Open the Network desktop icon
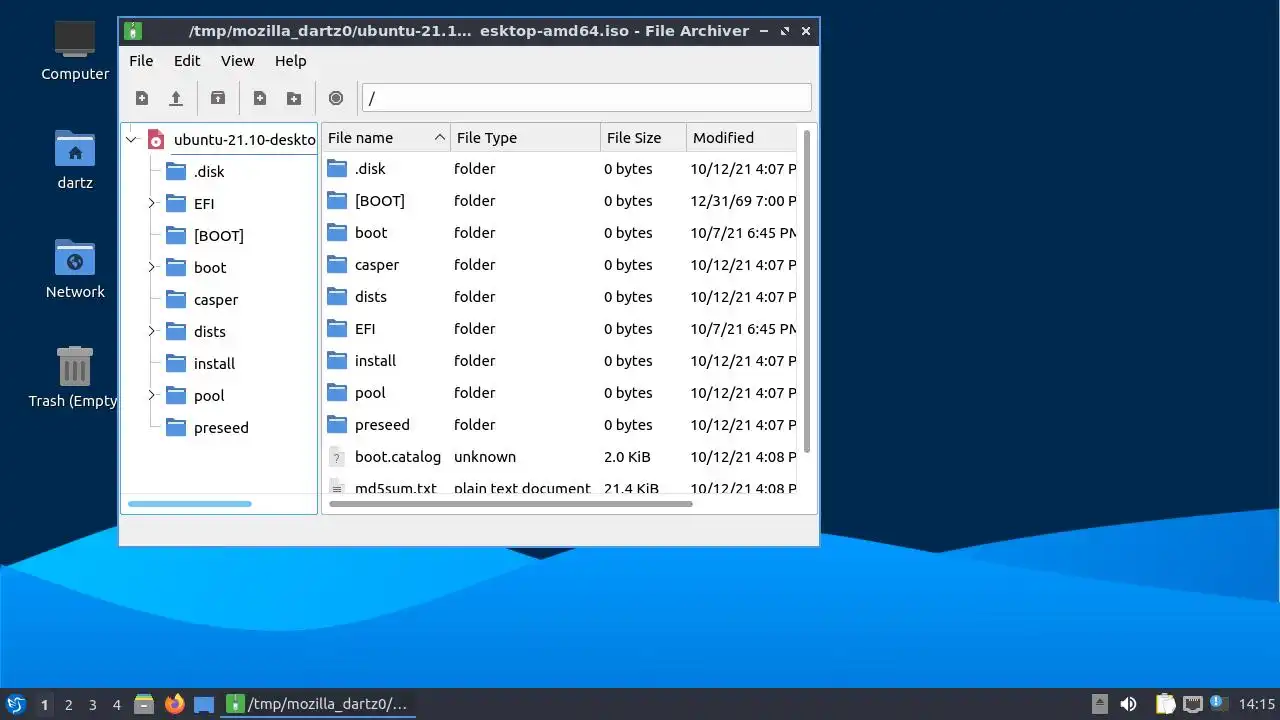This screenshot has height=720, width=1280. [x=75, y=269]
